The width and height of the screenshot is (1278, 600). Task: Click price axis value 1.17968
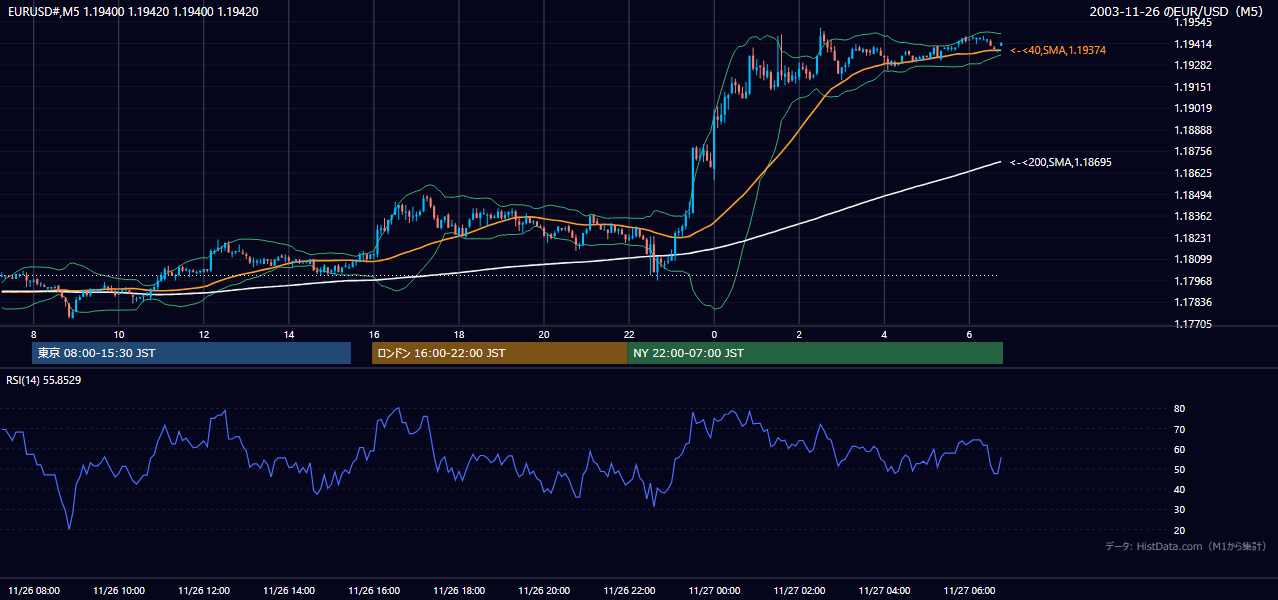(1193, 281)
